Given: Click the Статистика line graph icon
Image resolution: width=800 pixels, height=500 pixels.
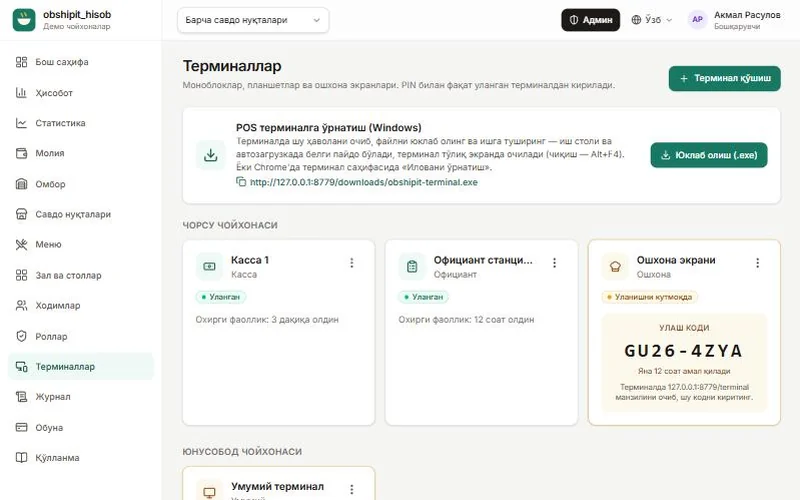Looking at the screenshot, I should tap(21, 123).
